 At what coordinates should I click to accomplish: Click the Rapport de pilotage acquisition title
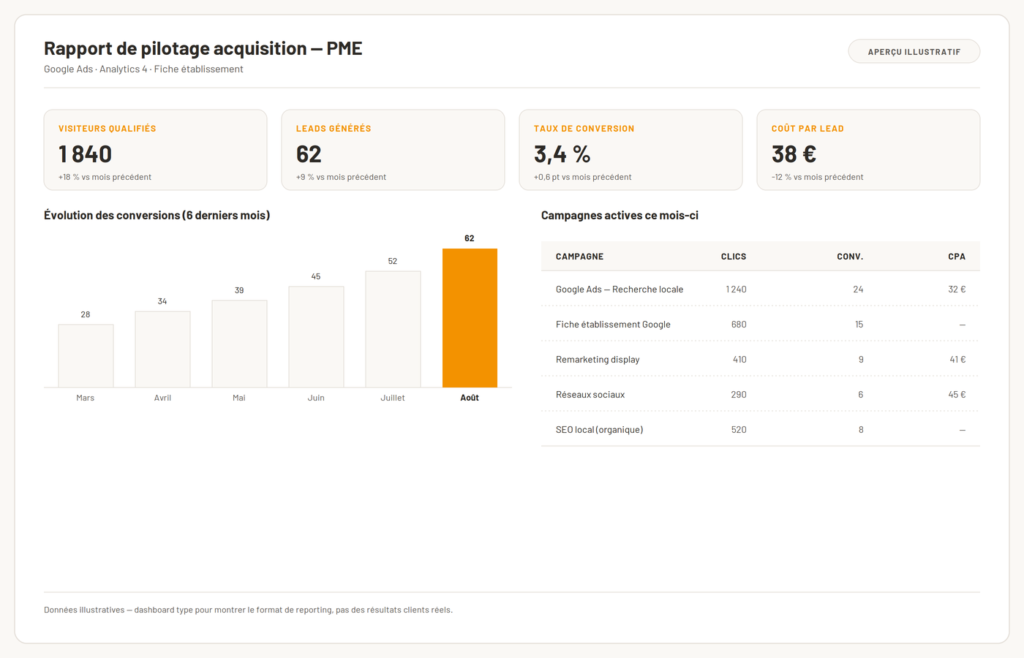(x=203, y=48)
